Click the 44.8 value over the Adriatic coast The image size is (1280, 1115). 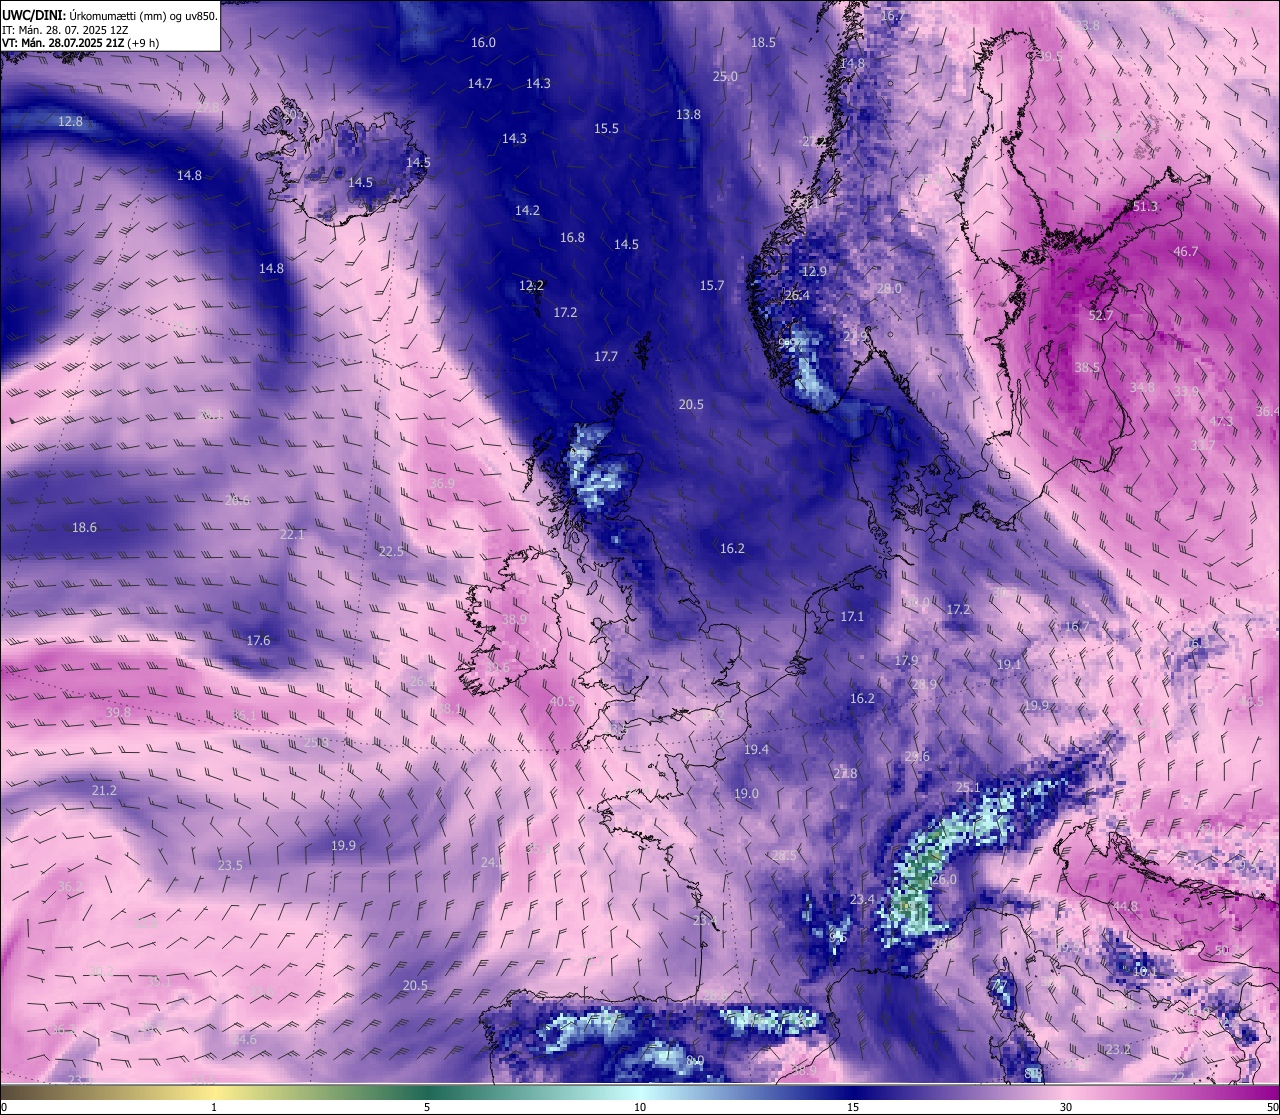pyautogui.click(x=1125, y=906)
